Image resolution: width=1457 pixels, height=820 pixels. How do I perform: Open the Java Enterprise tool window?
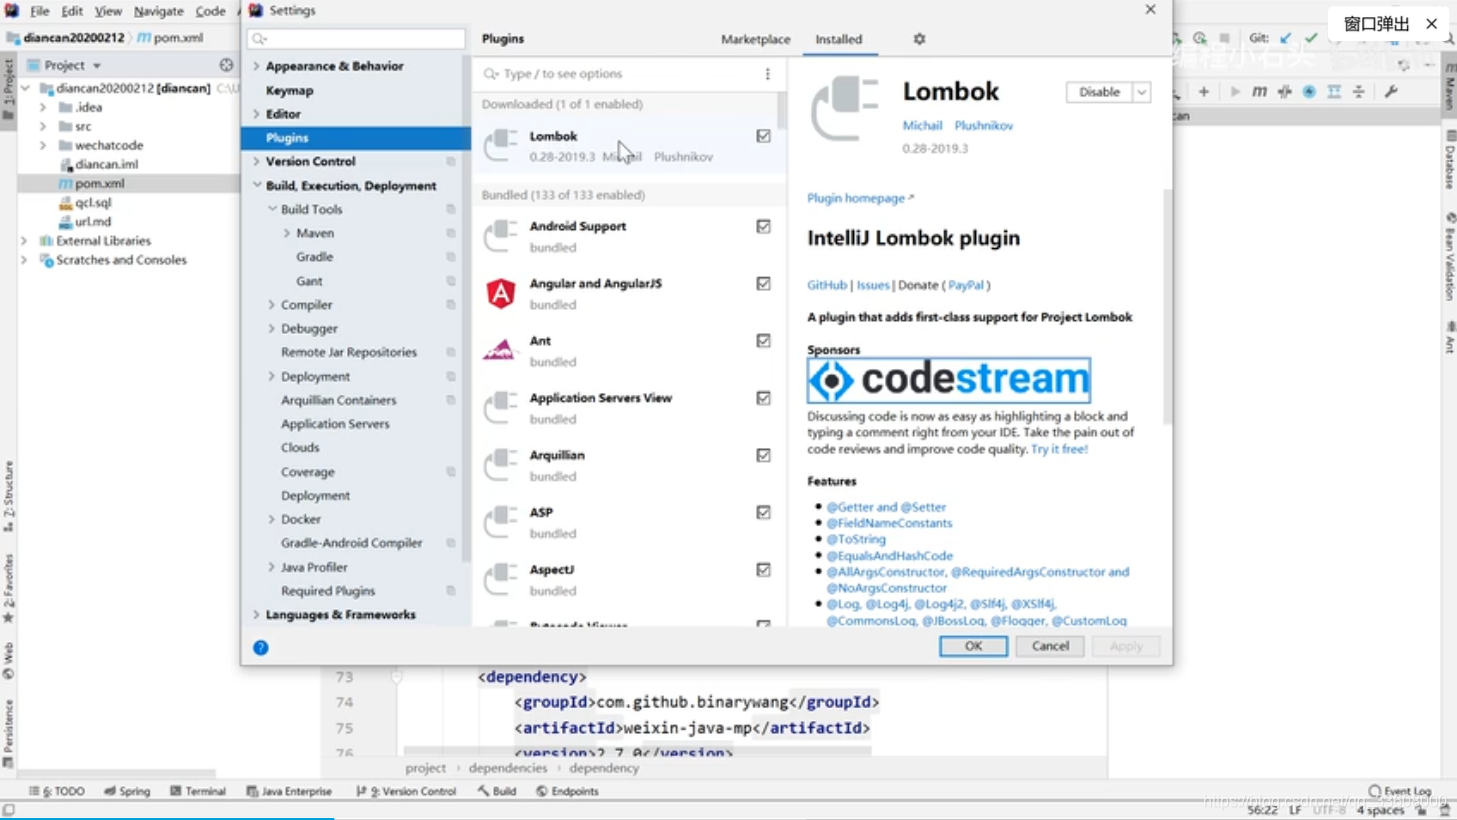coord(289,791)
